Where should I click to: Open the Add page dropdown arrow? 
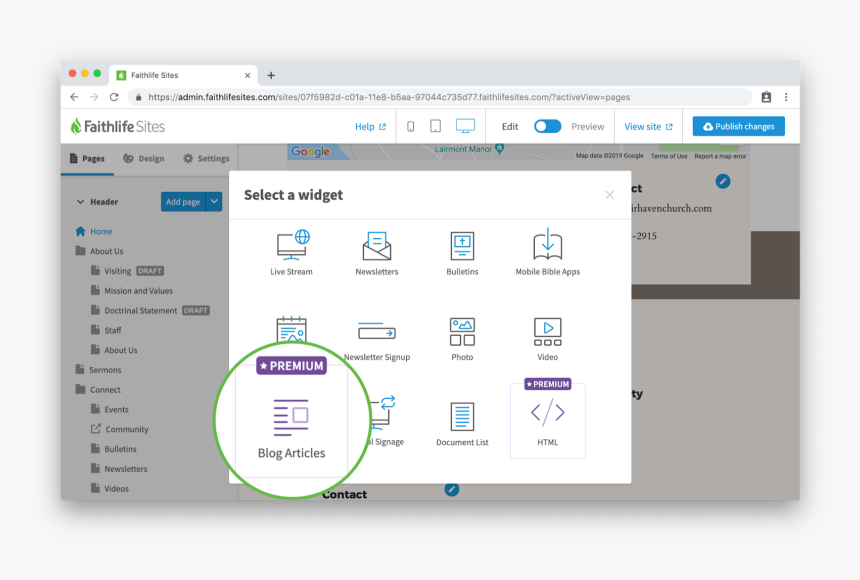[214, 202]
